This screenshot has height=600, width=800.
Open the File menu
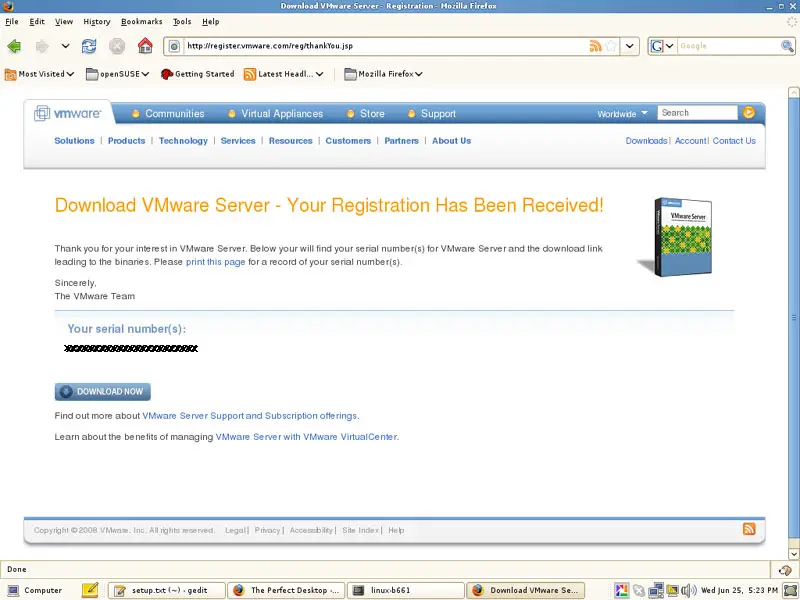coord(12,21)
